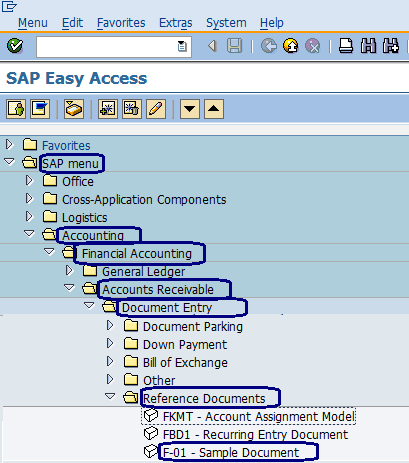Click the User menu toolbar icon
The width and height of the screenshot is (409, 463).
click(16, 109)
